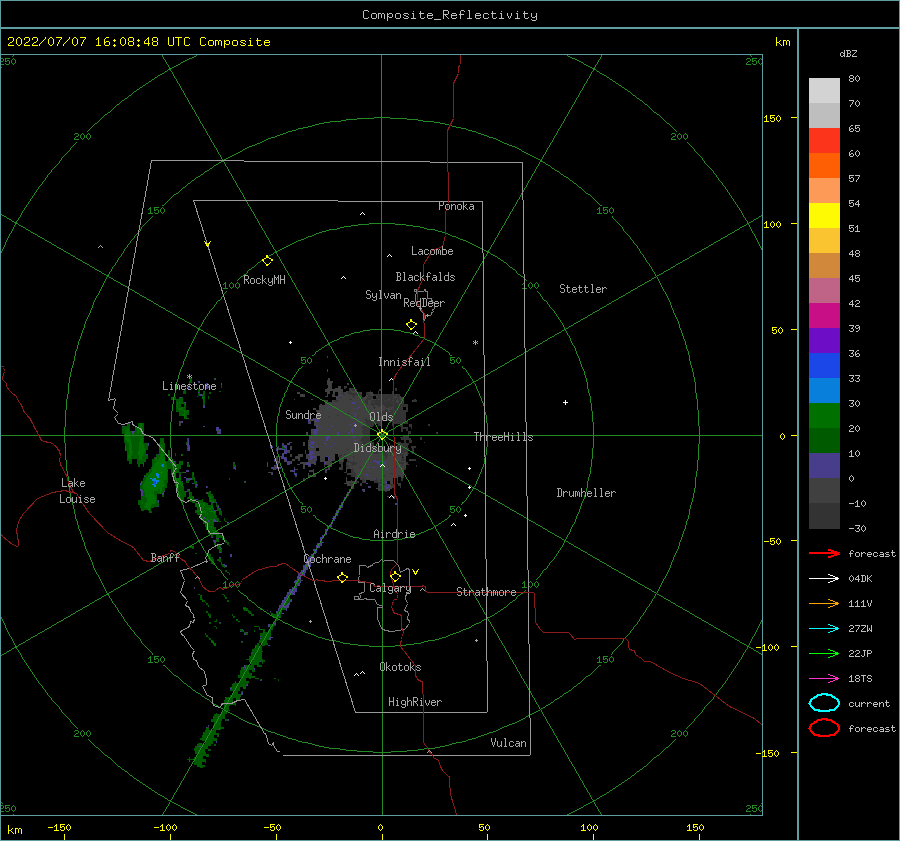Click the Vulcan label

[x=508, y=743]
